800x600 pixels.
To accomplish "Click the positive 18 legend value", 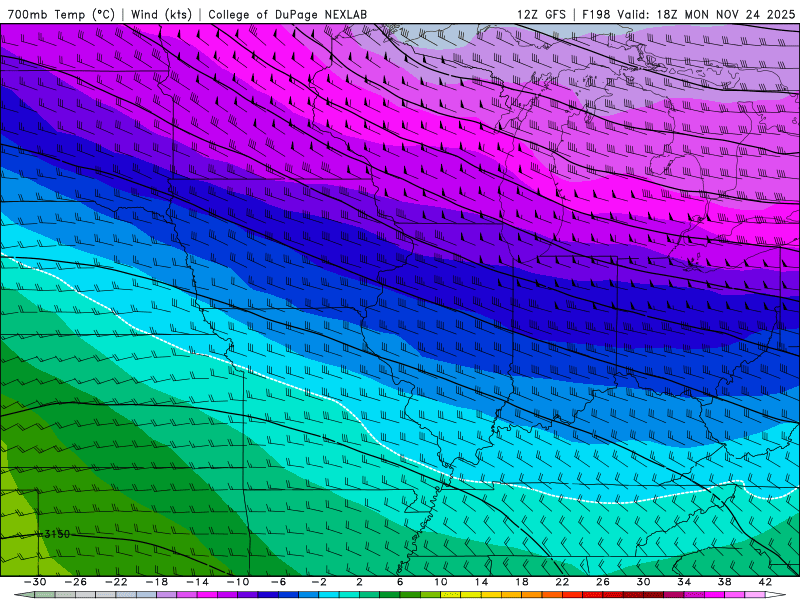I will [521, 582].
